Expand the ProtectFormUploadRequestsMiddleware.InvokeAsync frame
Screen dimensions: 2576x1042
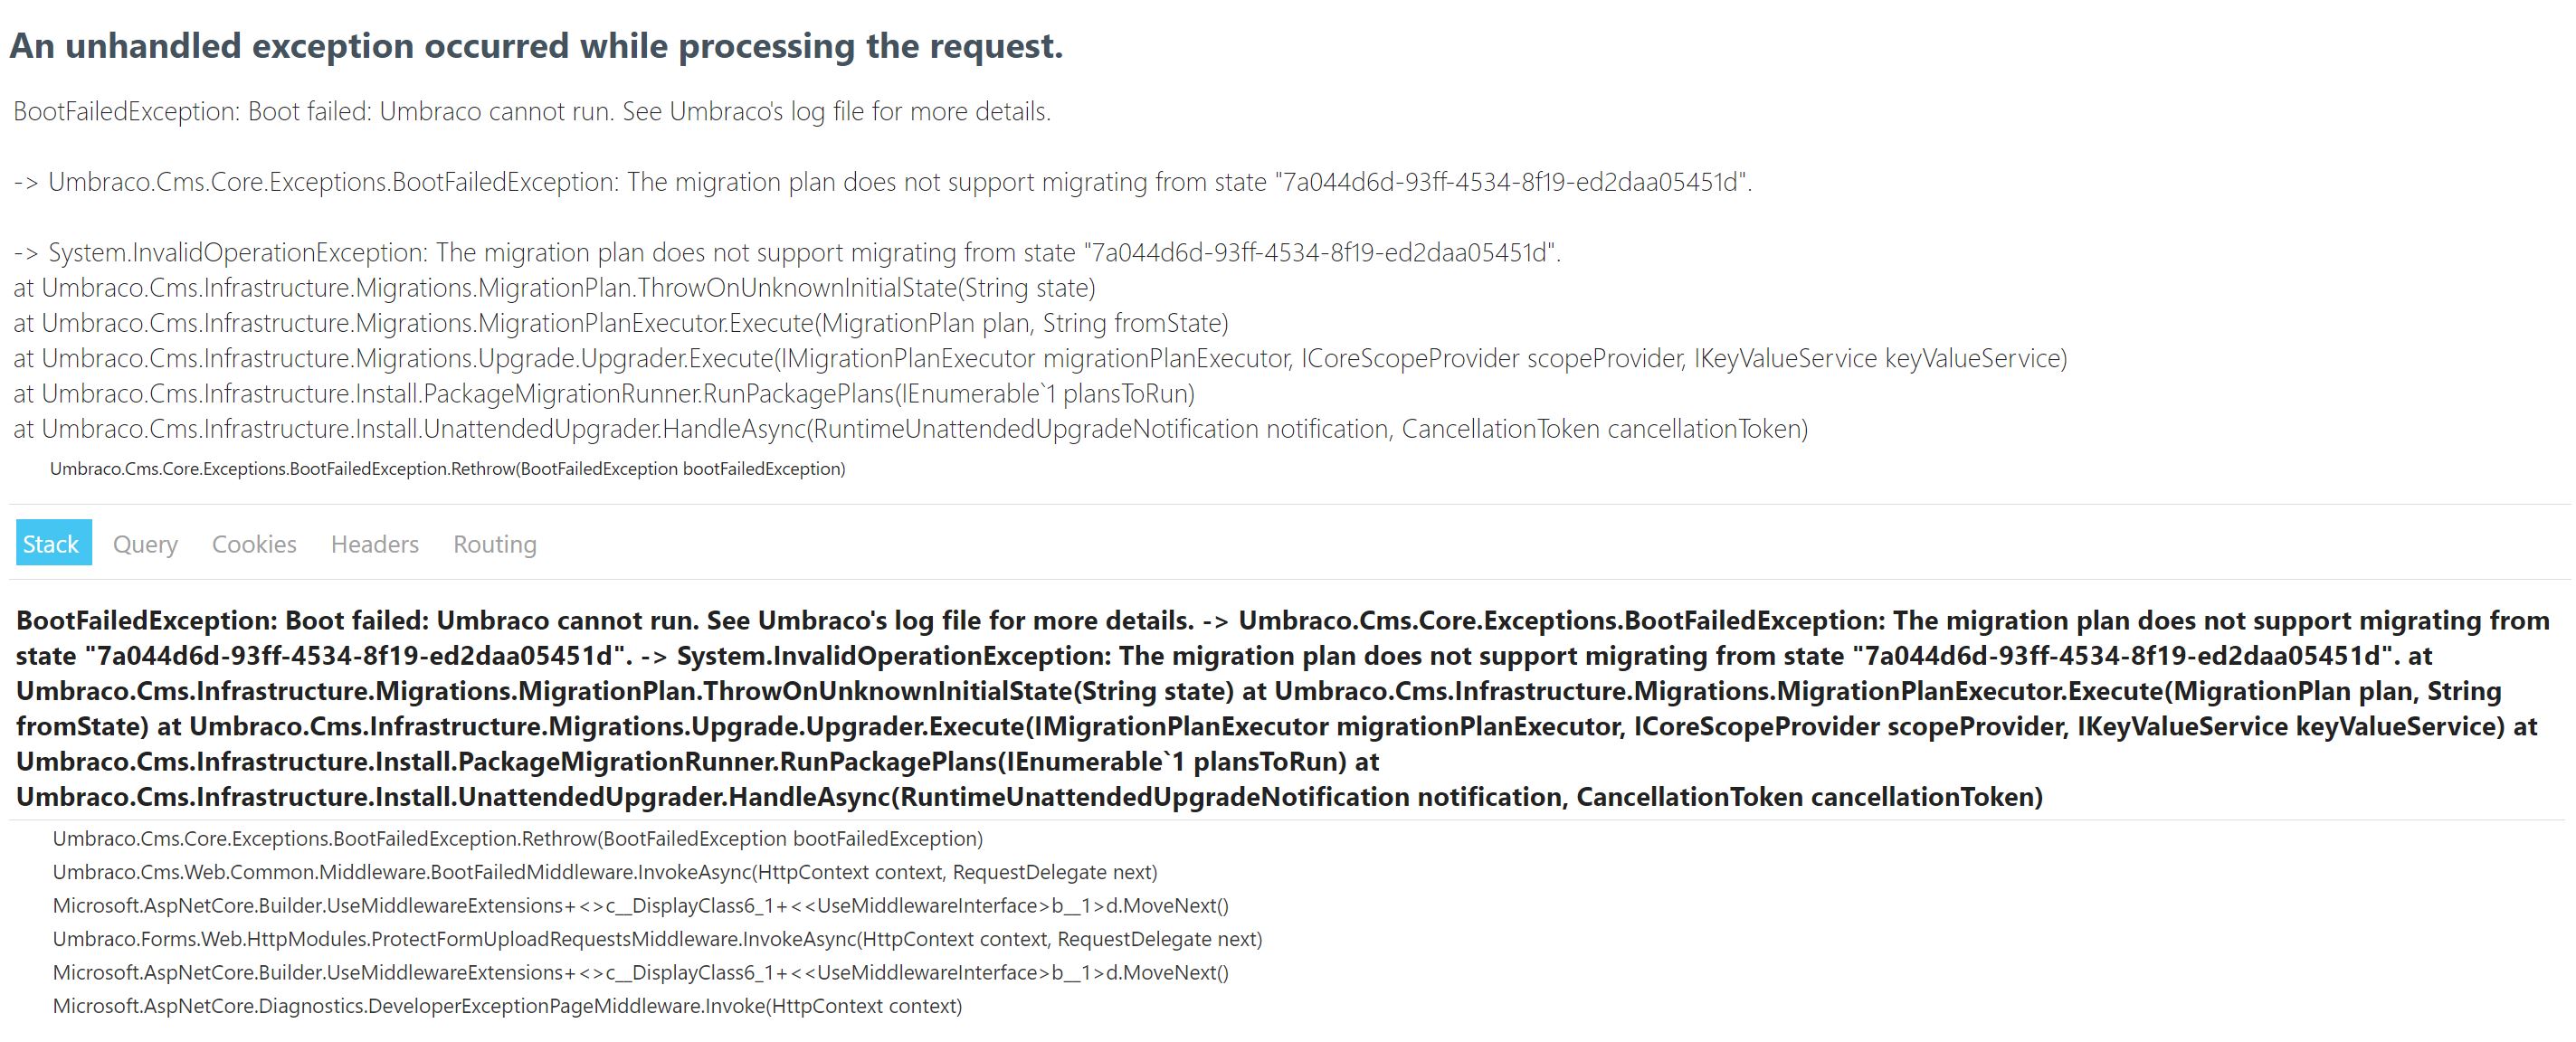[x=658, y=939]
